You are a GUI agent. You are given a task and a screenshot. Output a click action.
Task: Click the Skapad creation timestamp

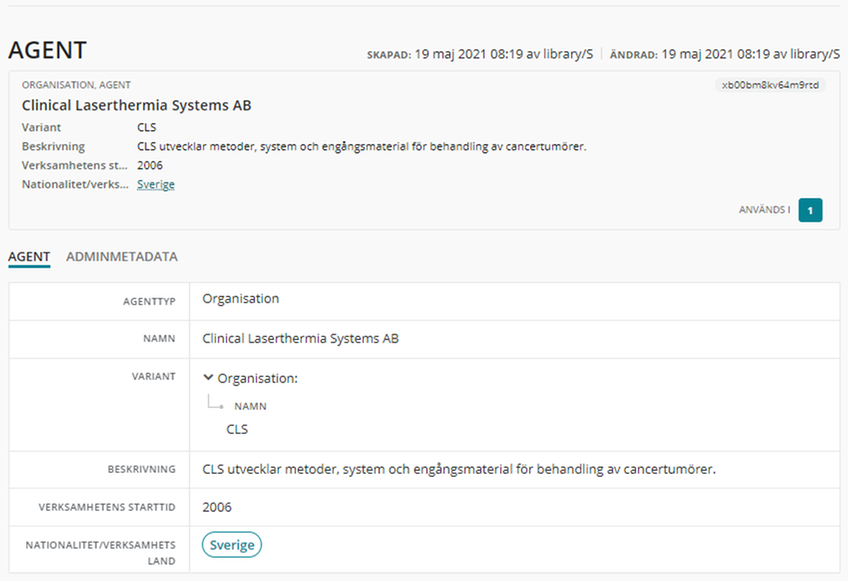(479, 54)
